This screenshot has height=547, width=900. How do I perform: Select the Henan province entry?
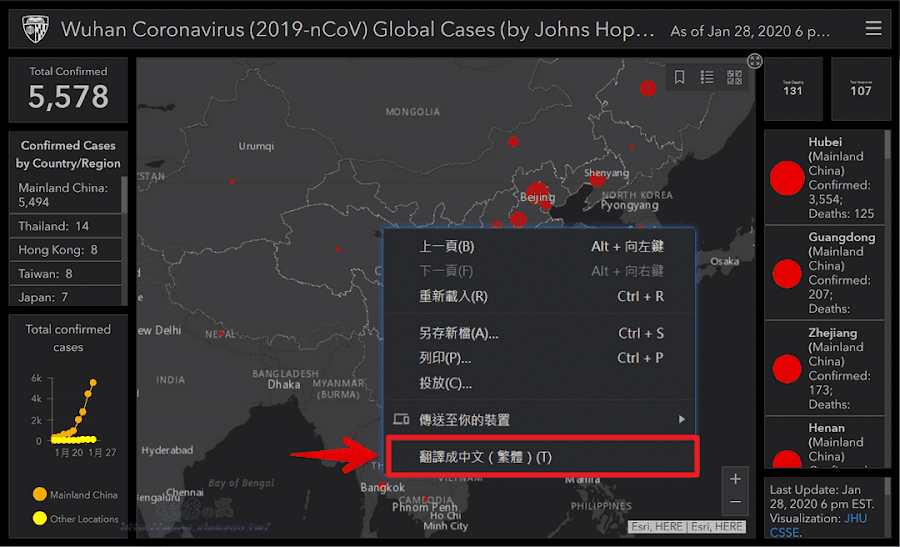(x=824, y=443)
